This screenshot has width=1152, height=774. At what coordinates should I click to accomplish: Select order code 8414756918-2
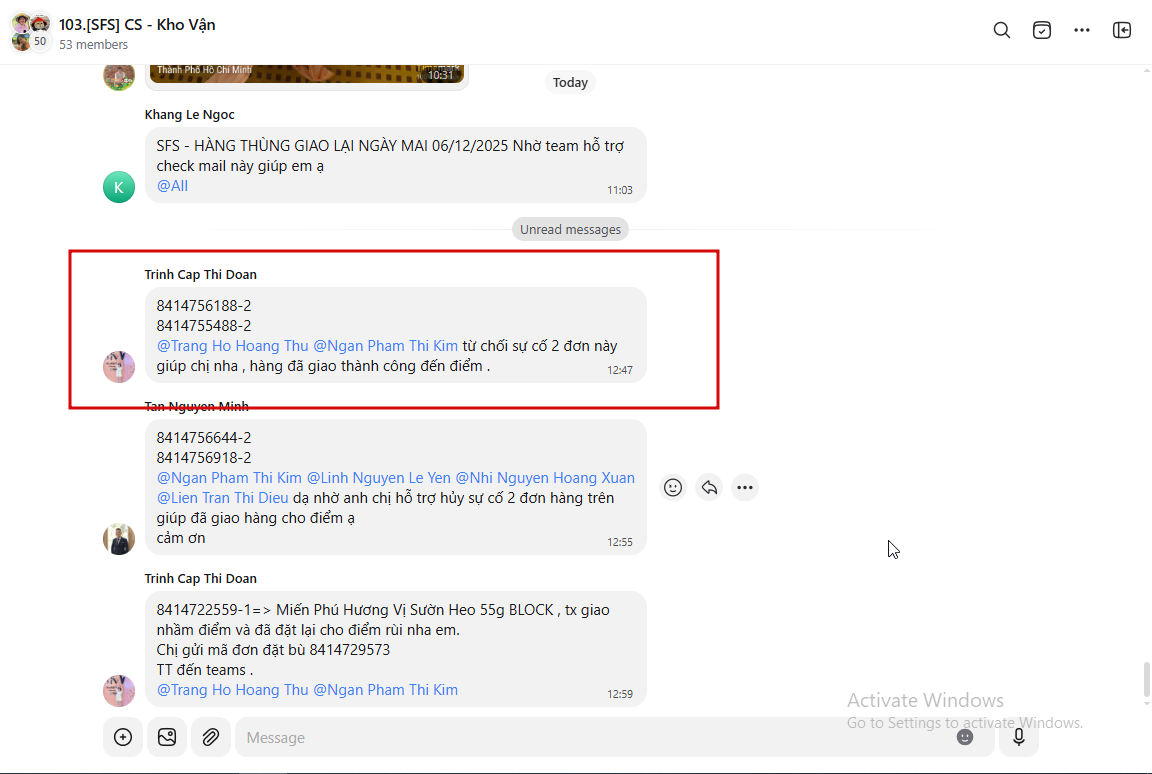coord(204,458)
